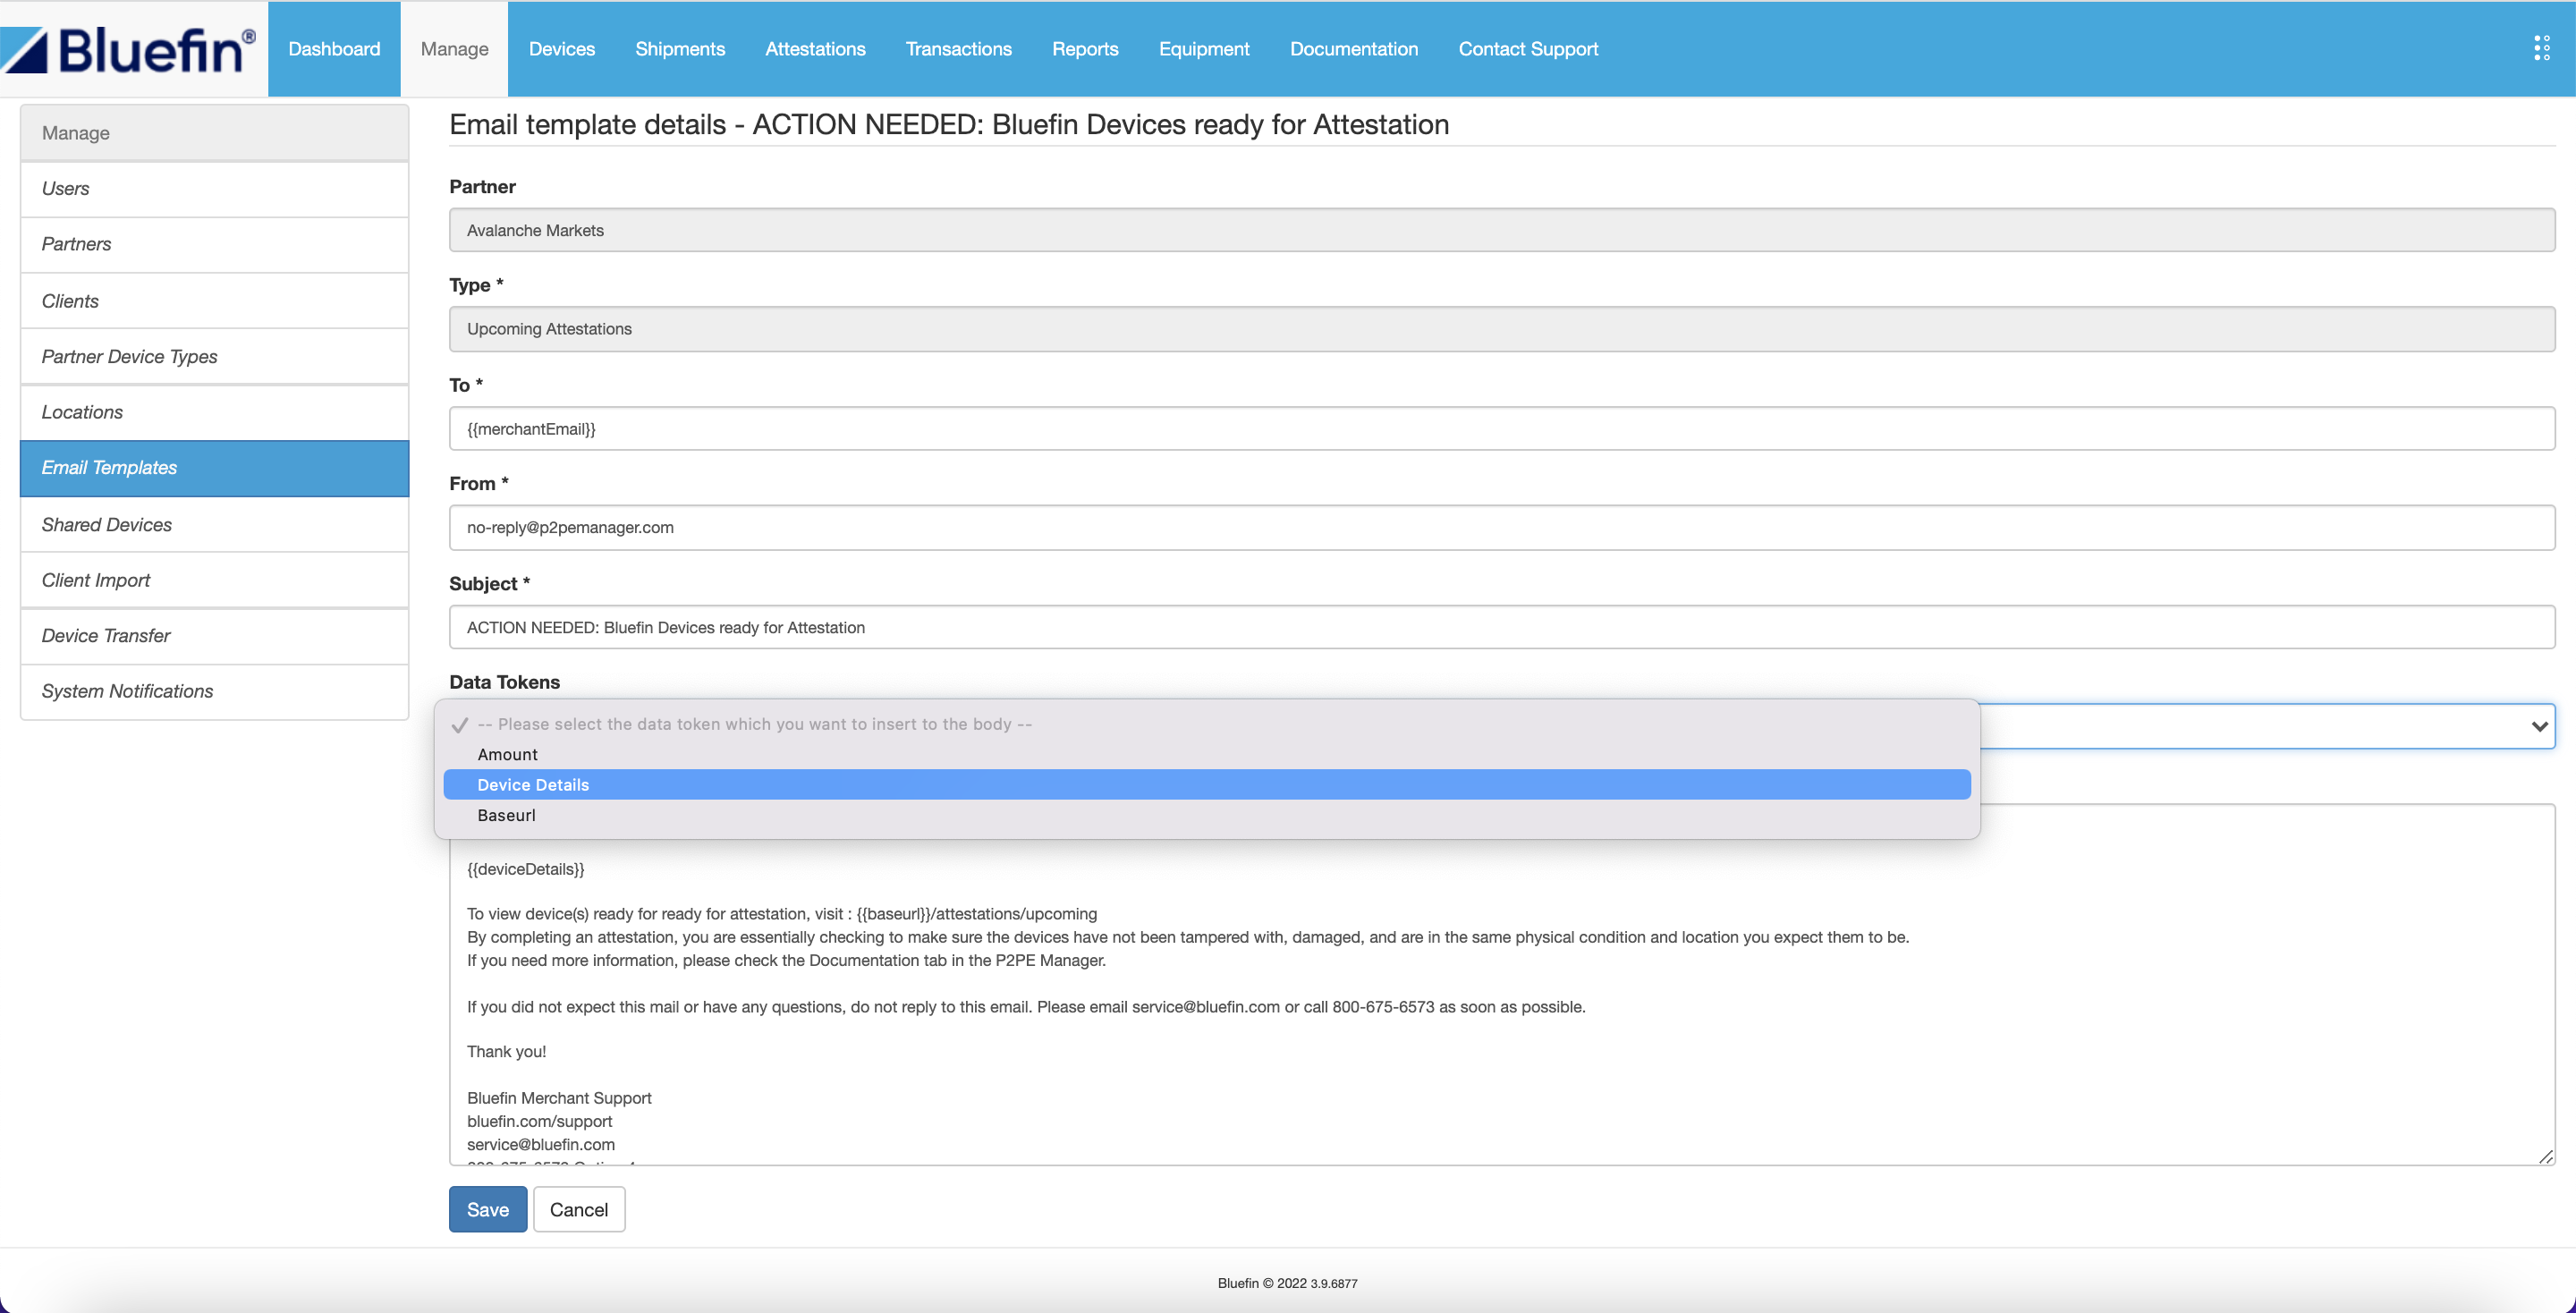Open the Dashboard tab
Screen dimensions: 2576x1313
334,49
